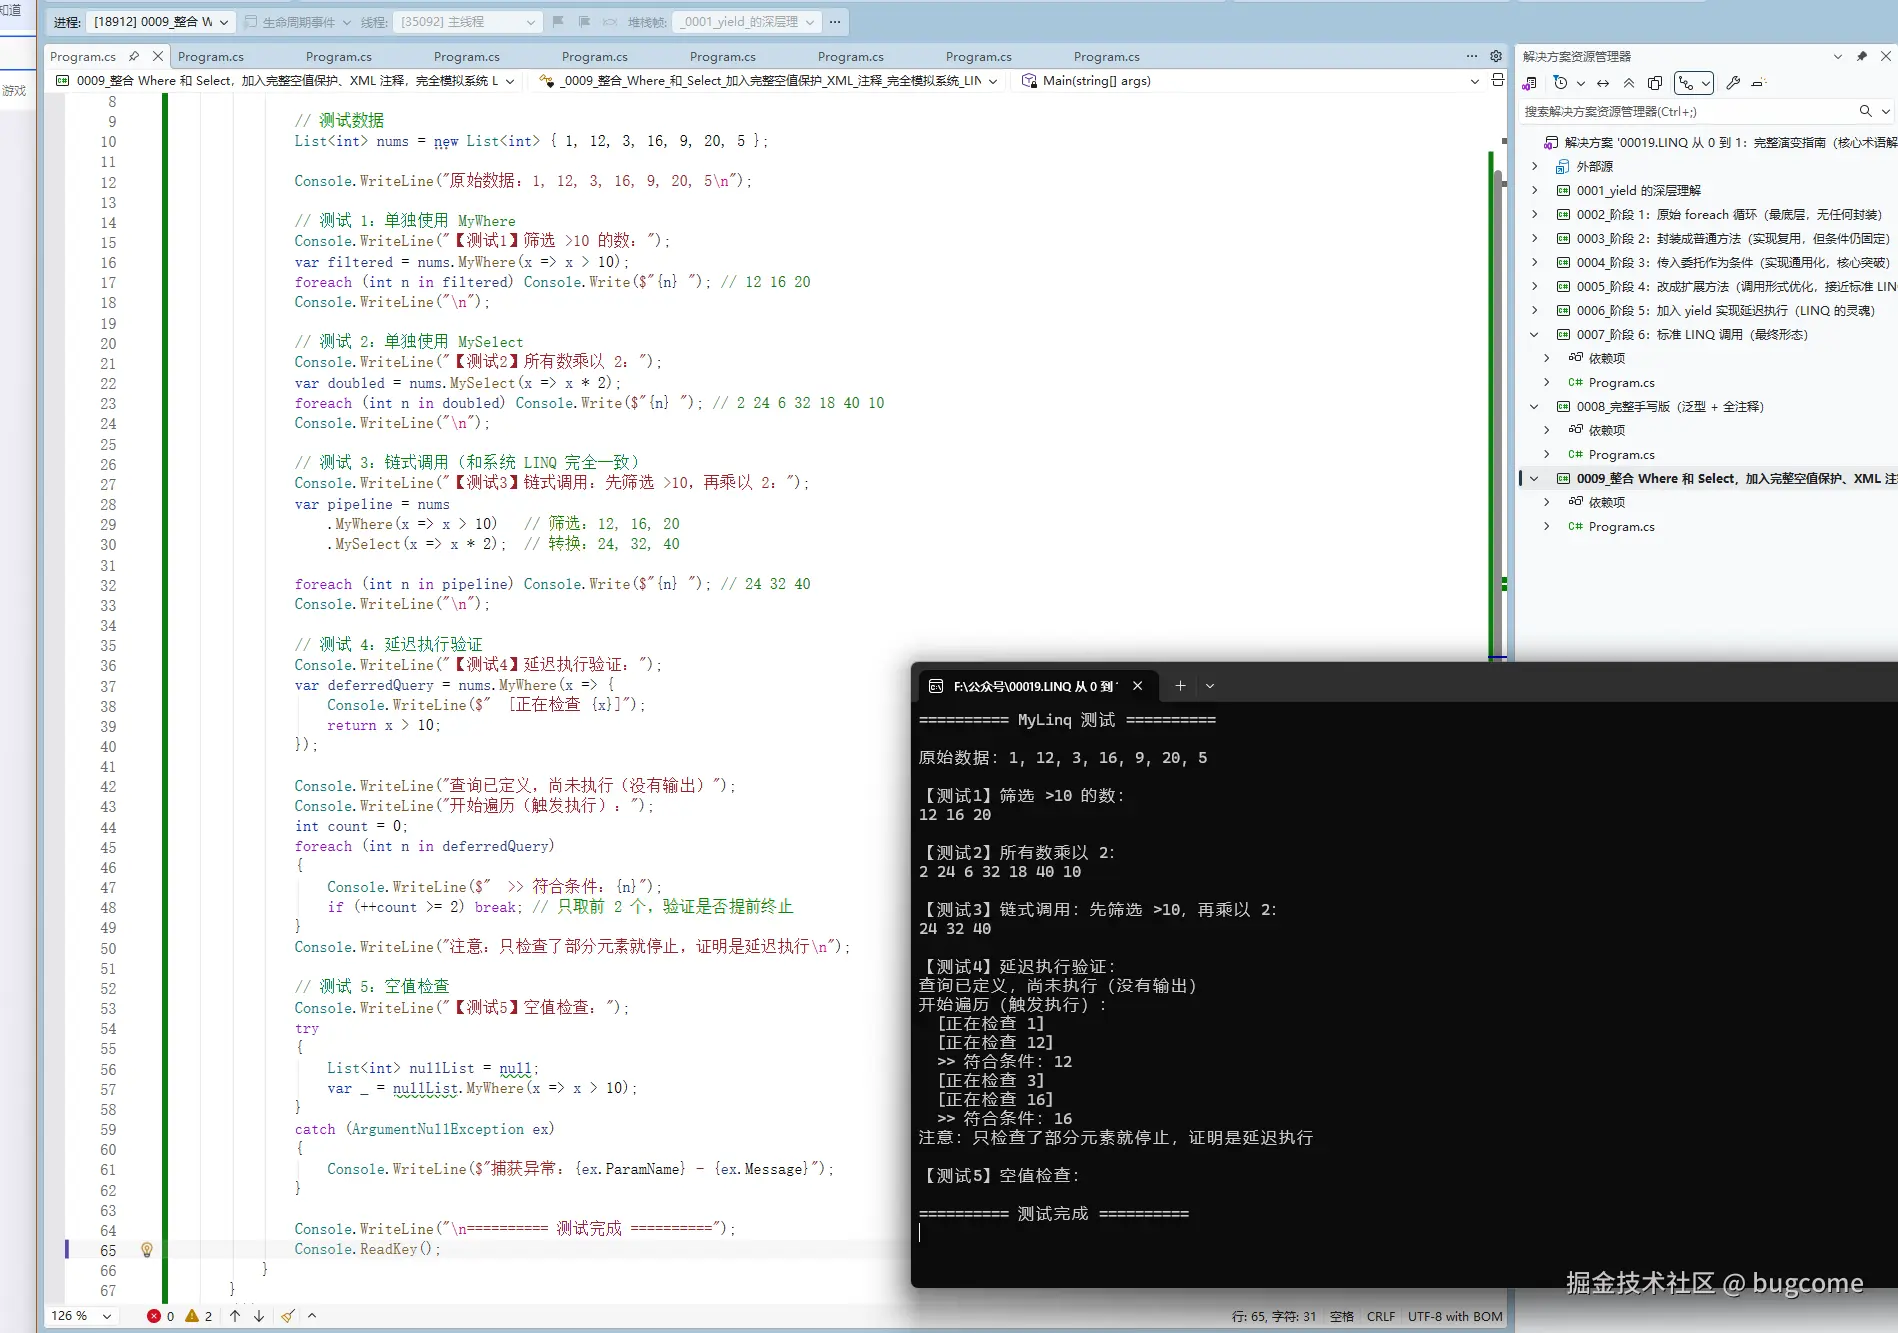The width and height of the screenshot is (1898, 1333).
Task: Click the Solution Explorer search magnifier
Action: [1865, 111]
